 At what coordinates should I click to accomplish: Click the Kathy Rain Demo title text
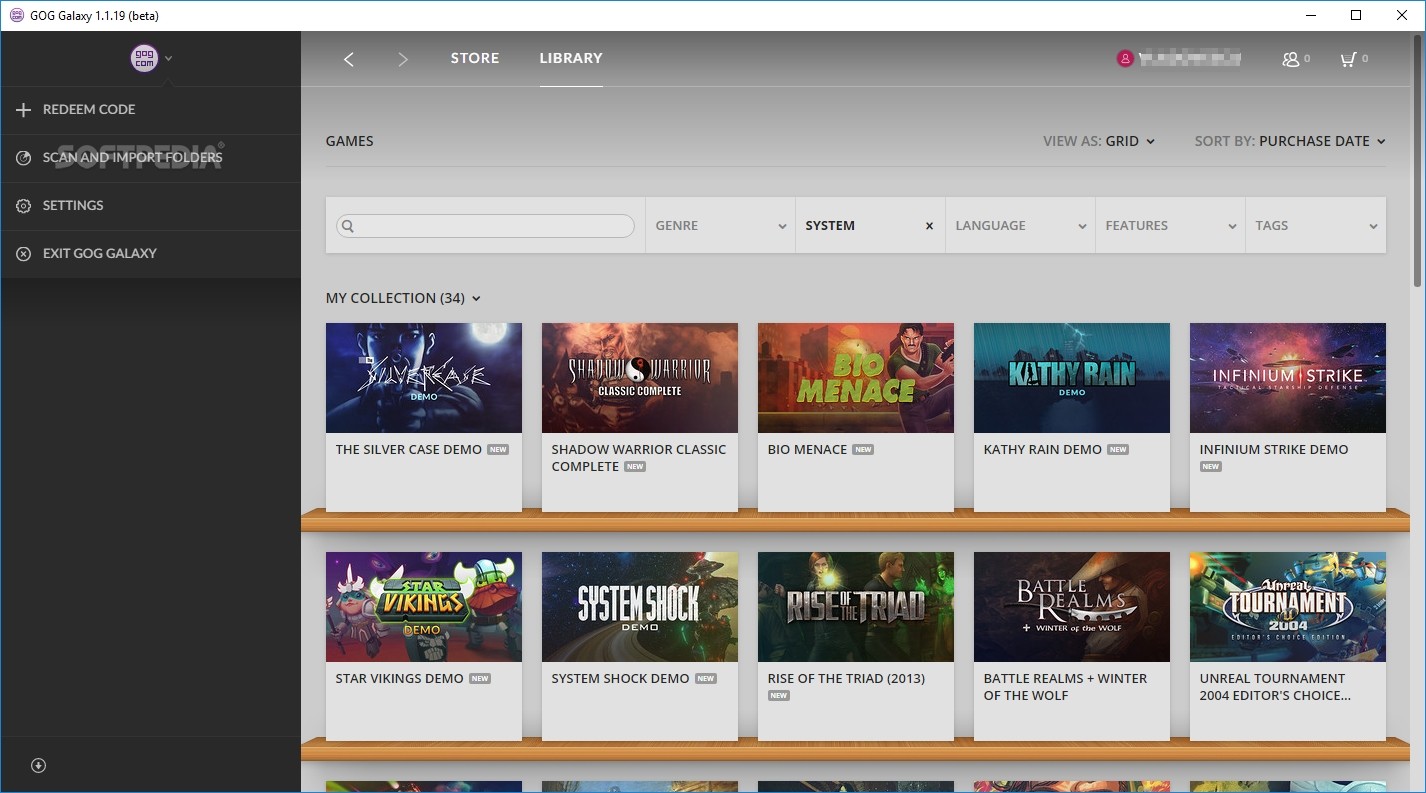point(1043,450)
